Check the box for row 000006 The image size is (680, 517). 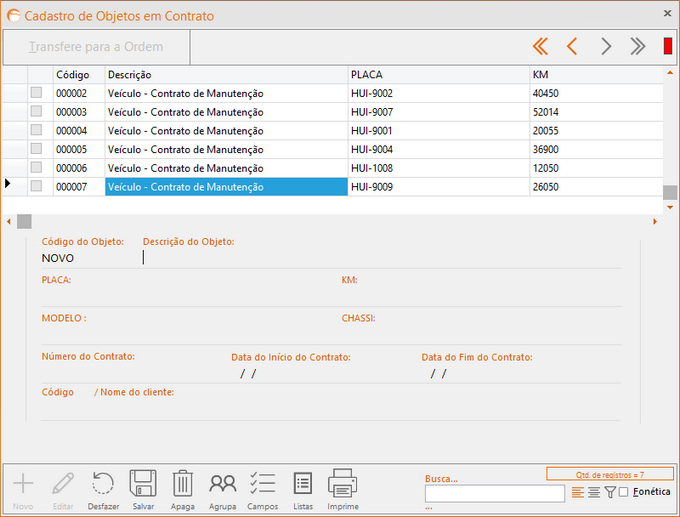click(x=36, y=167)
